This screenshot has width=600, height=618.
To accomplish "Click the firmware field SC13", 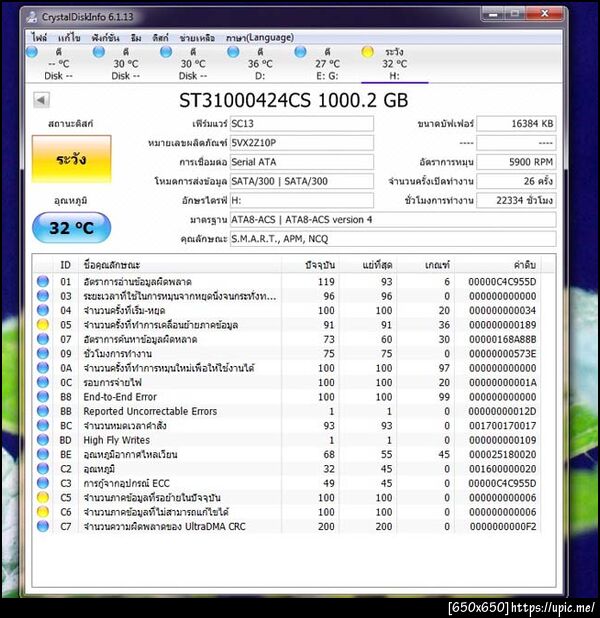I will click(x=302, y=123).
